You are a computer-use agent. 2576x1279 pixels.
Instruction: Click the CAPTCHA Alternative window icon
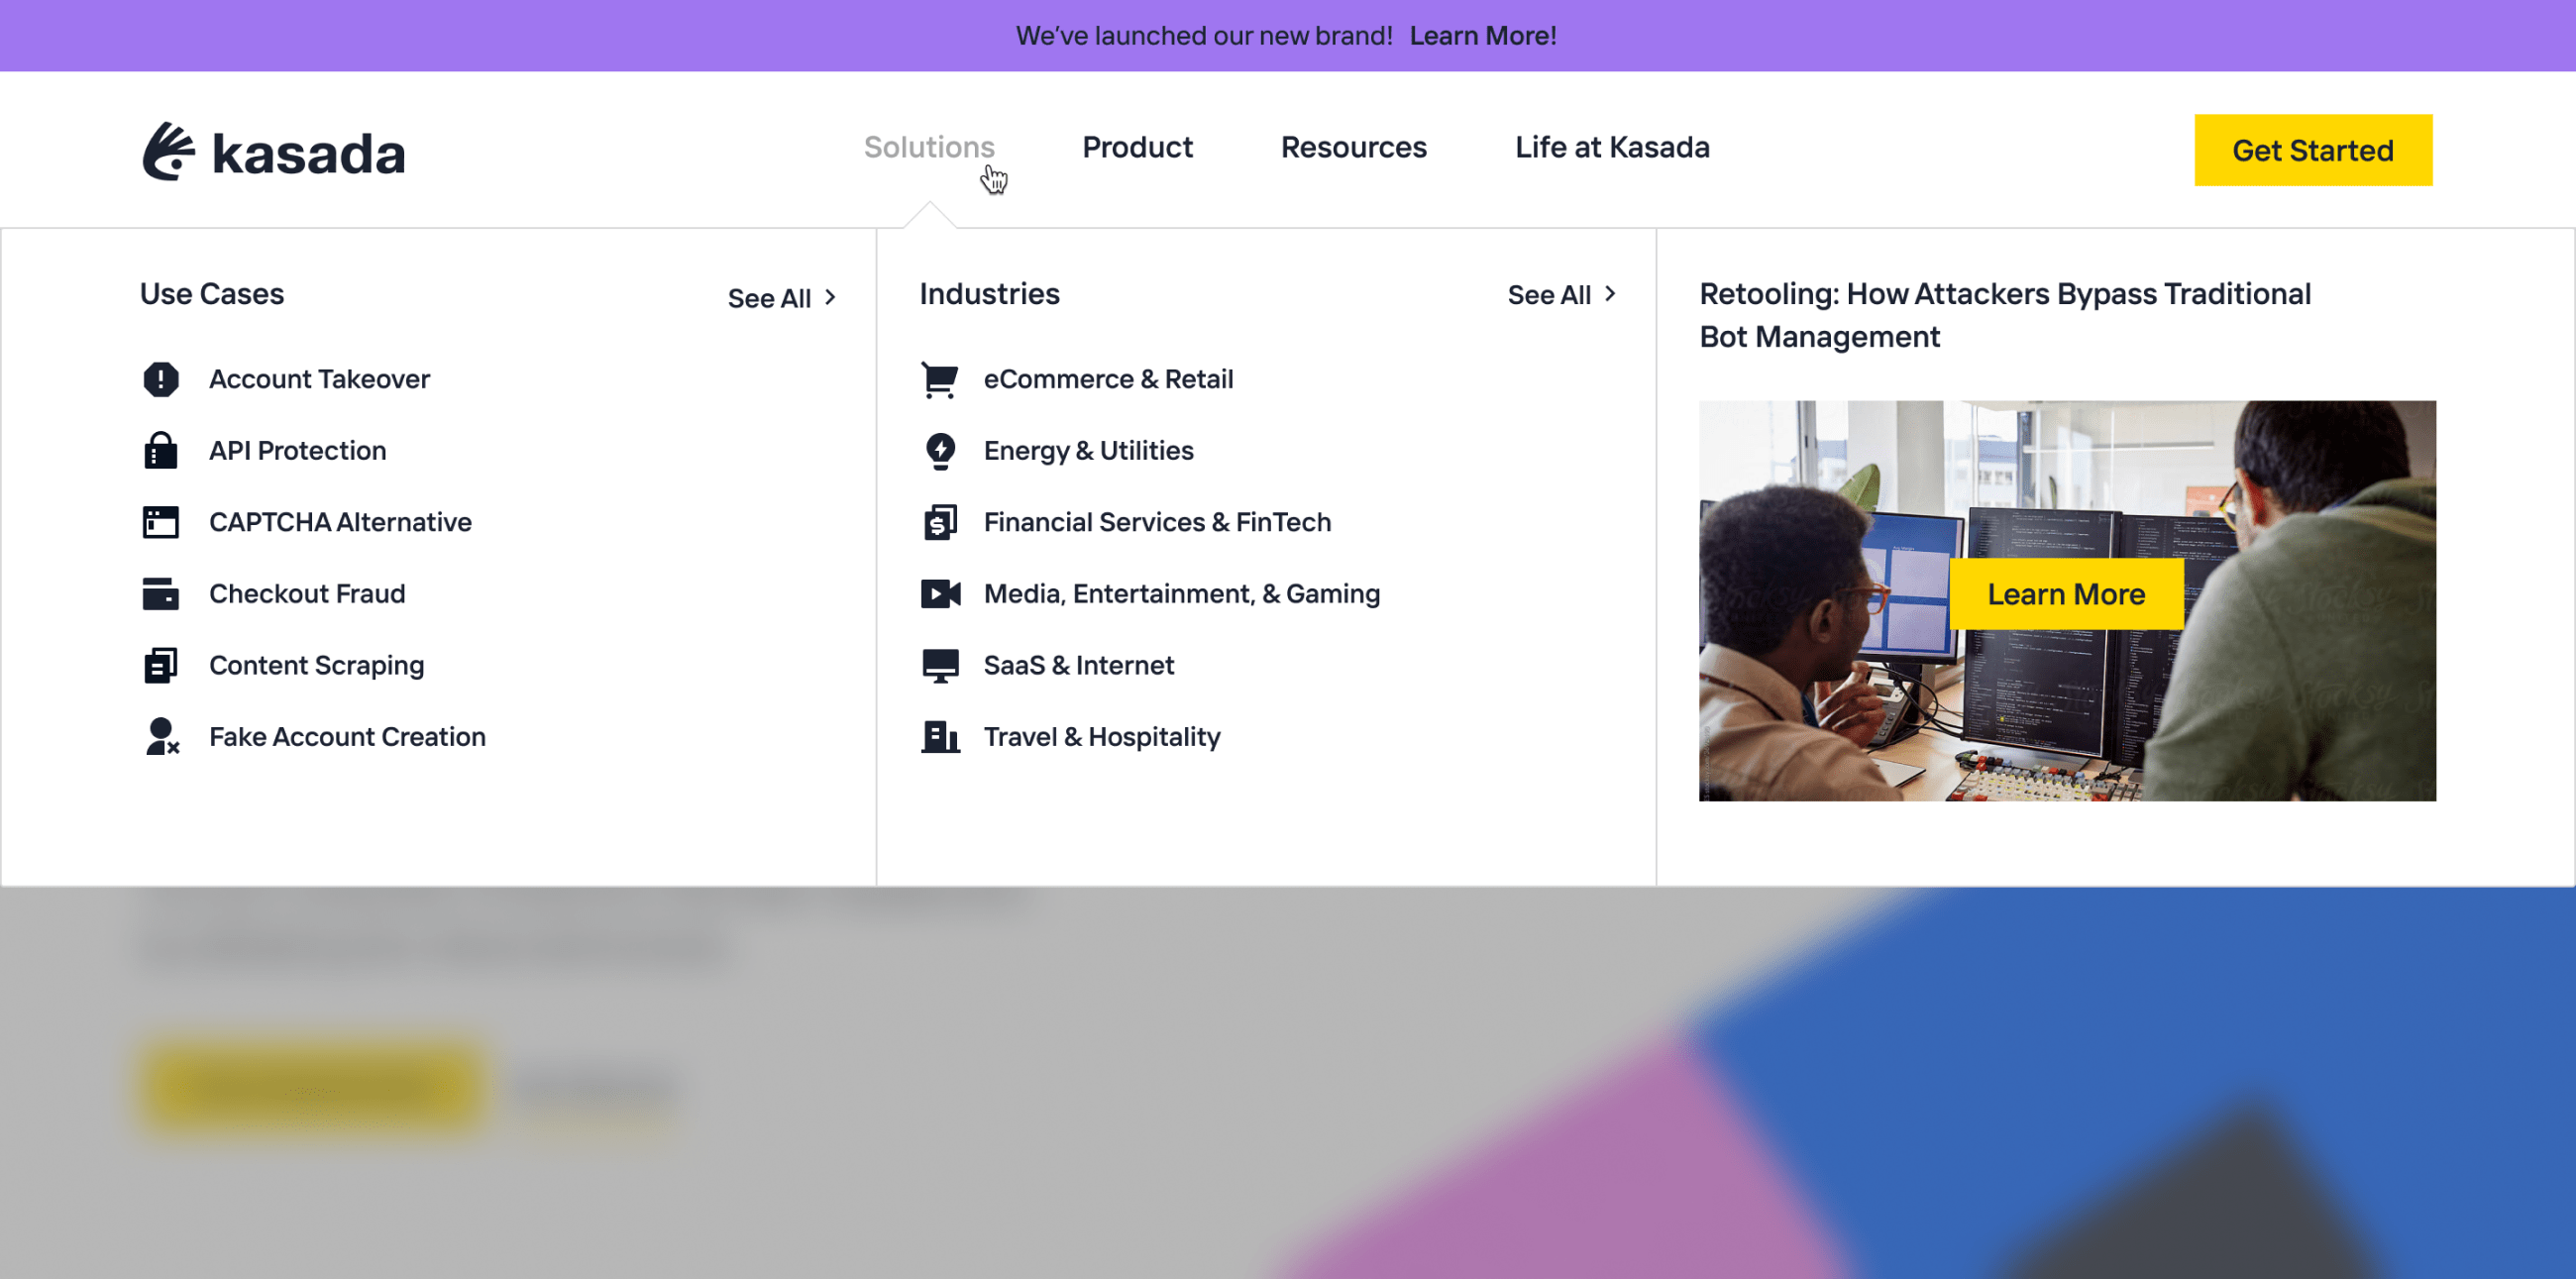160,522
